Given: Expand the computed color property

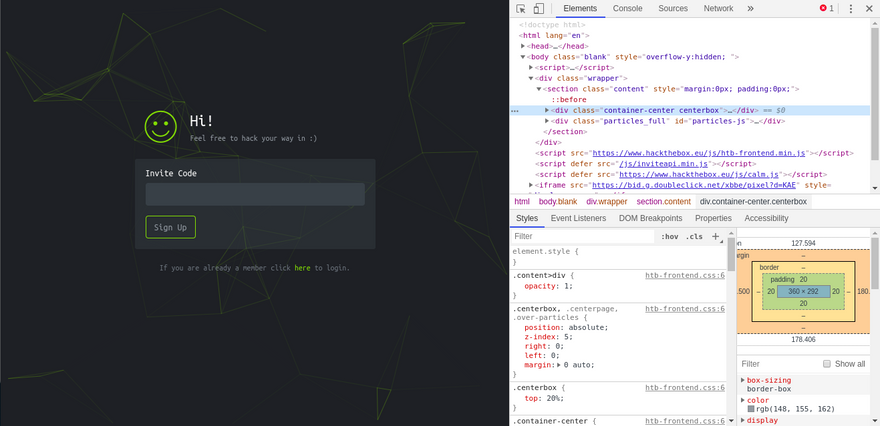Looking at the screenshot, I should 742,400.
